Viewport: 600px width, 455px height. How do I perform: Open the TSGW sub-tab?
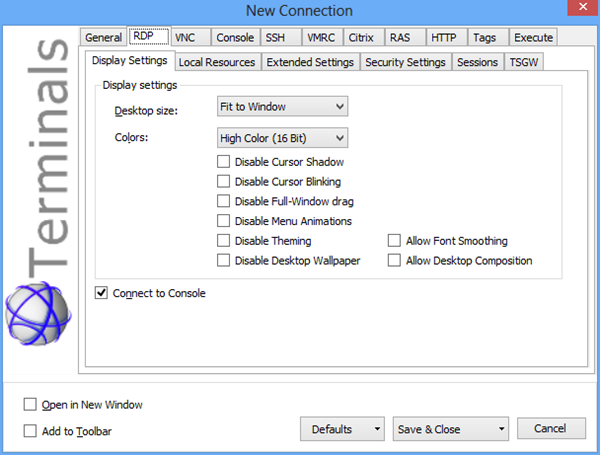(x=524, y=62)
